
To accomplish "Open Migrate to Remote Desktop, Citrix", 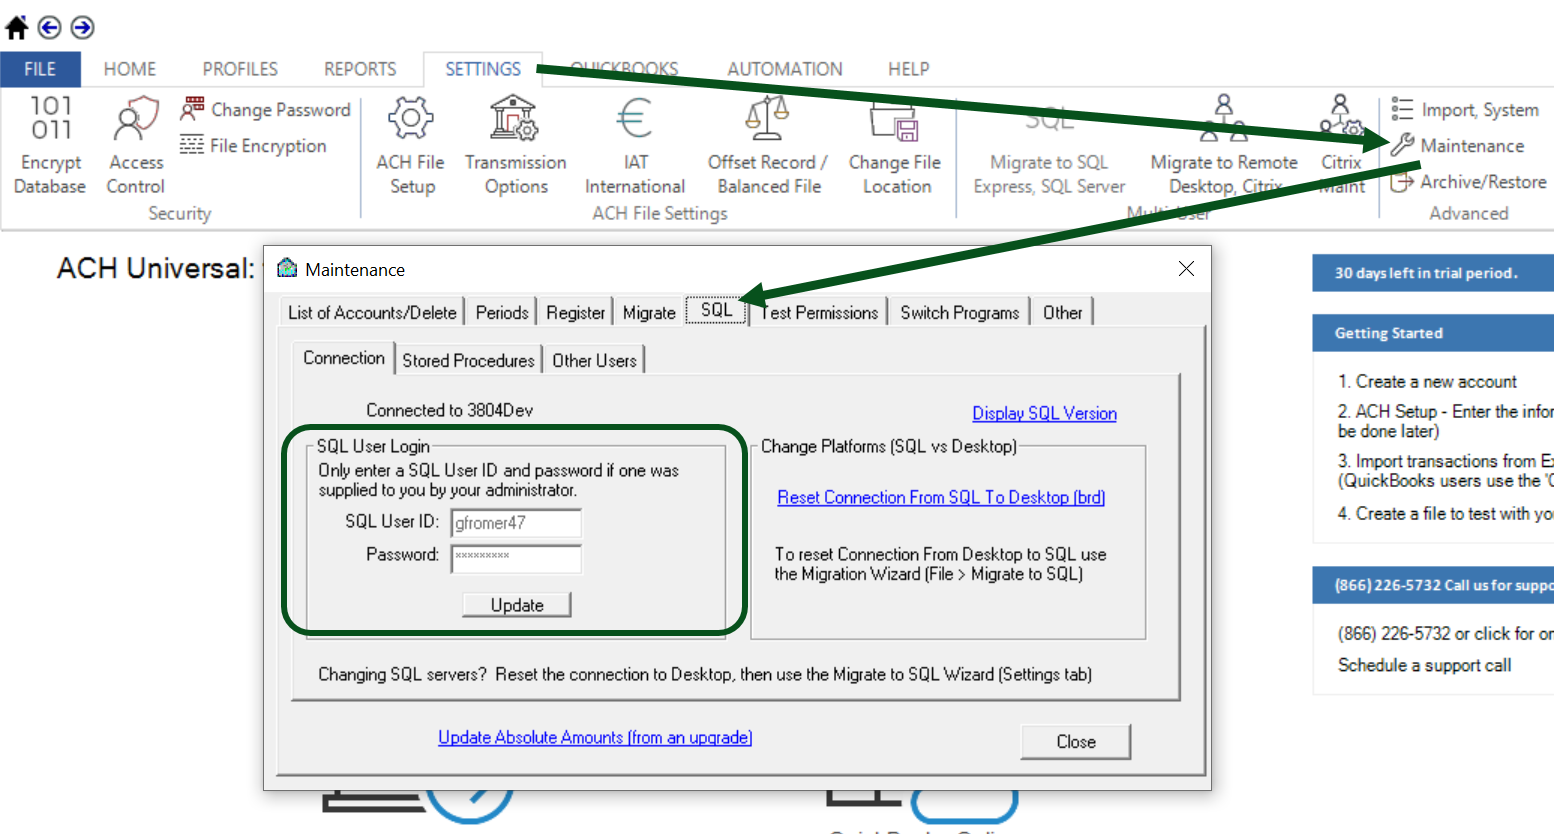I will click(1224, 145).
